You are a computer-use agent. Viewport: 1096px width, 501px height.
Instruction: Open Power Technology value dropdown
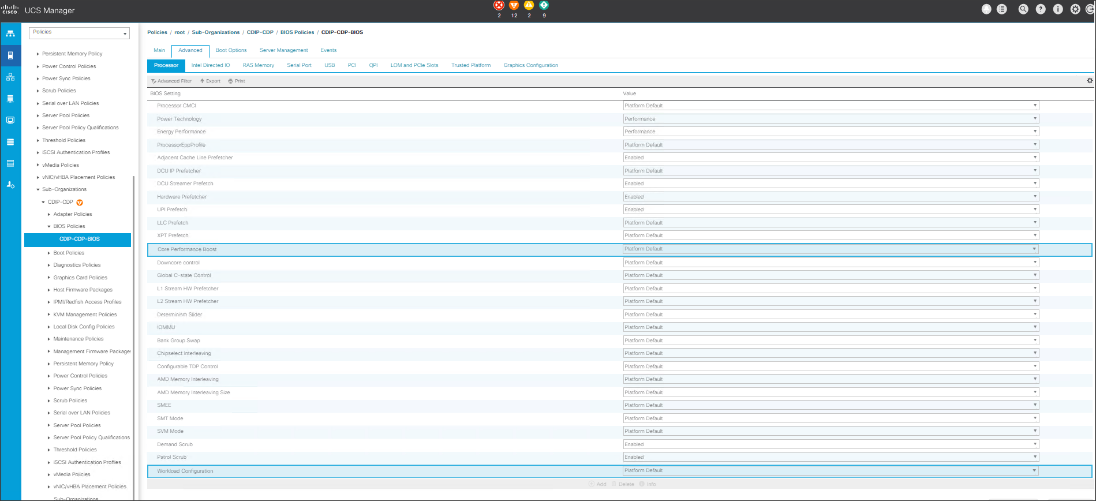(830, 119)
